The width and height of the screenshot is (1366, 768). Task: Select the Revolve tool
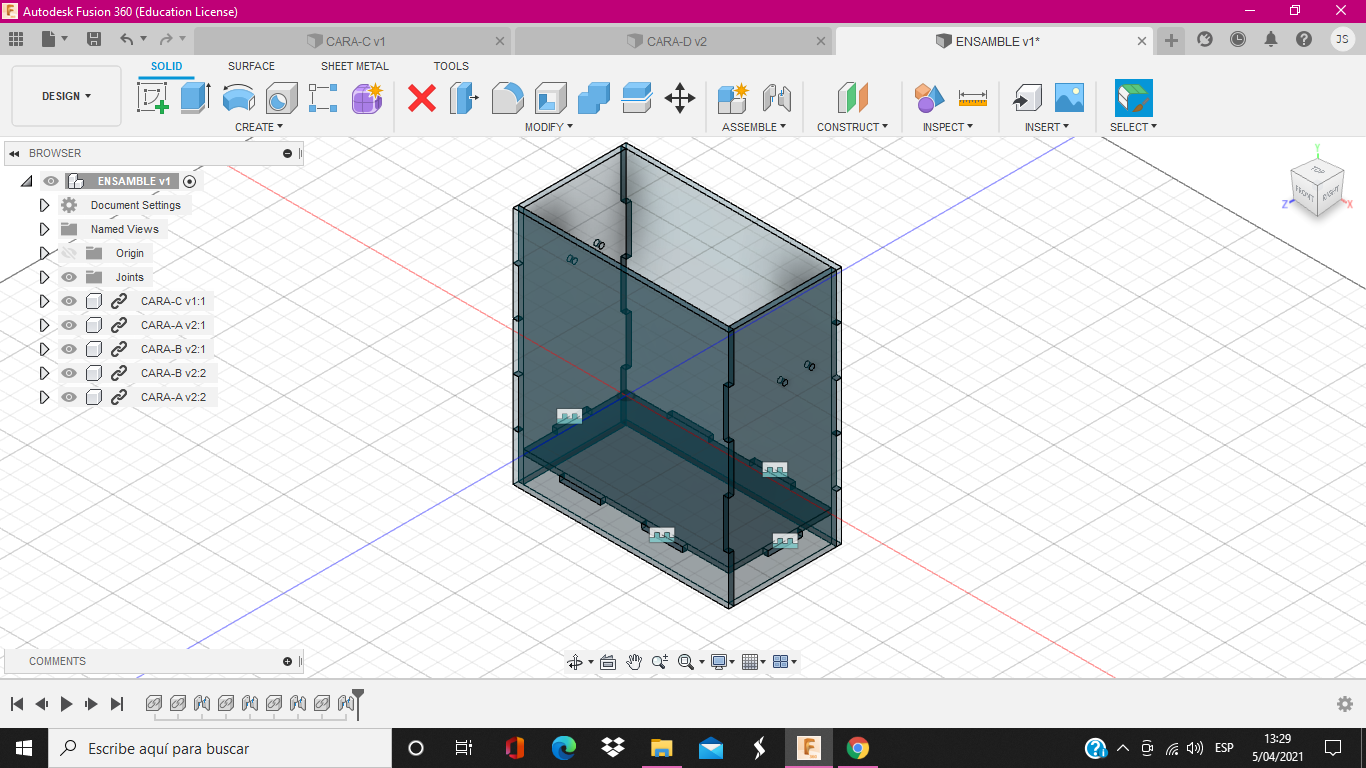[x=238, y=98]
